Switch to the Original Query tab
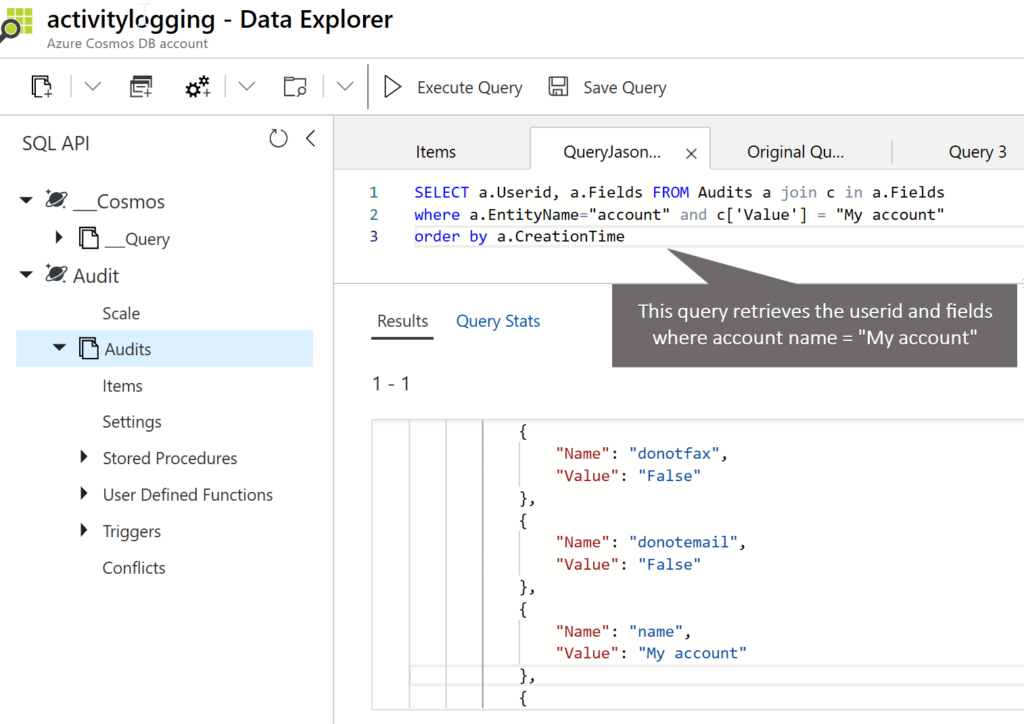The height and width of the screenshot is (724, 1024). pyautogui.click(x=795, y=152)
